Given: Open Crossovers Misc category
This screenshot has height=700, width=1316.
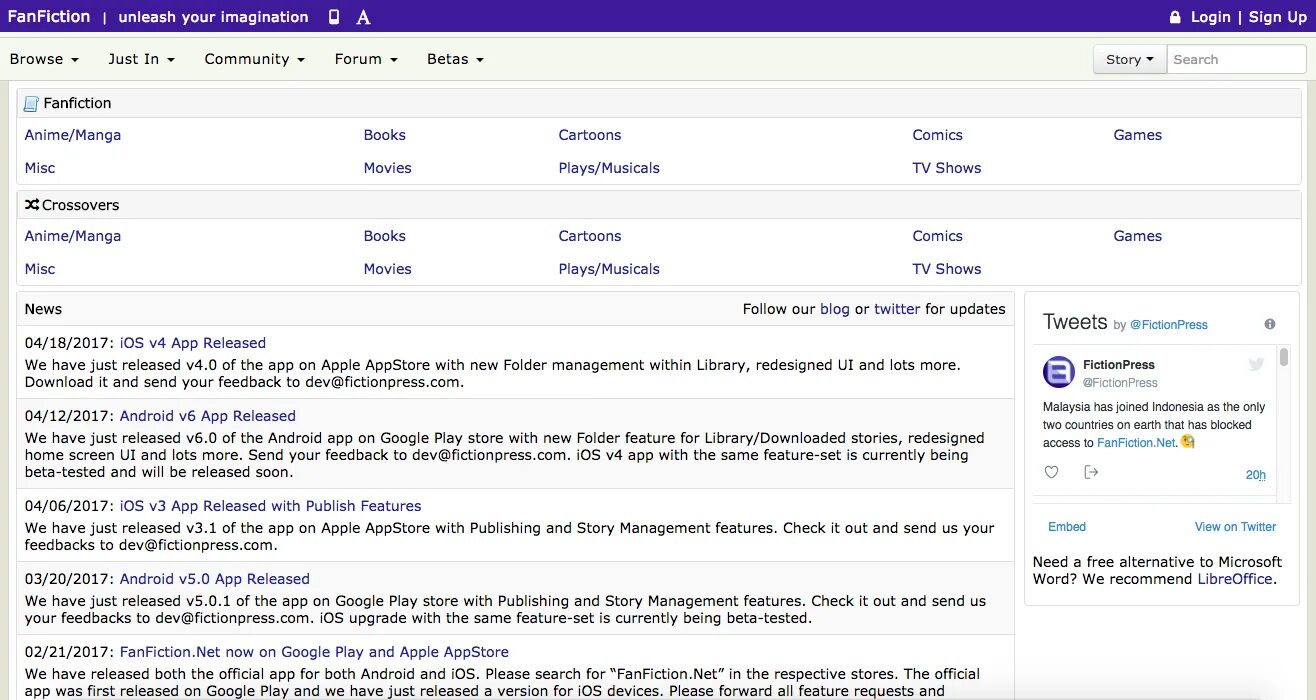Looking at the screenshot, I should click(40, 269).
